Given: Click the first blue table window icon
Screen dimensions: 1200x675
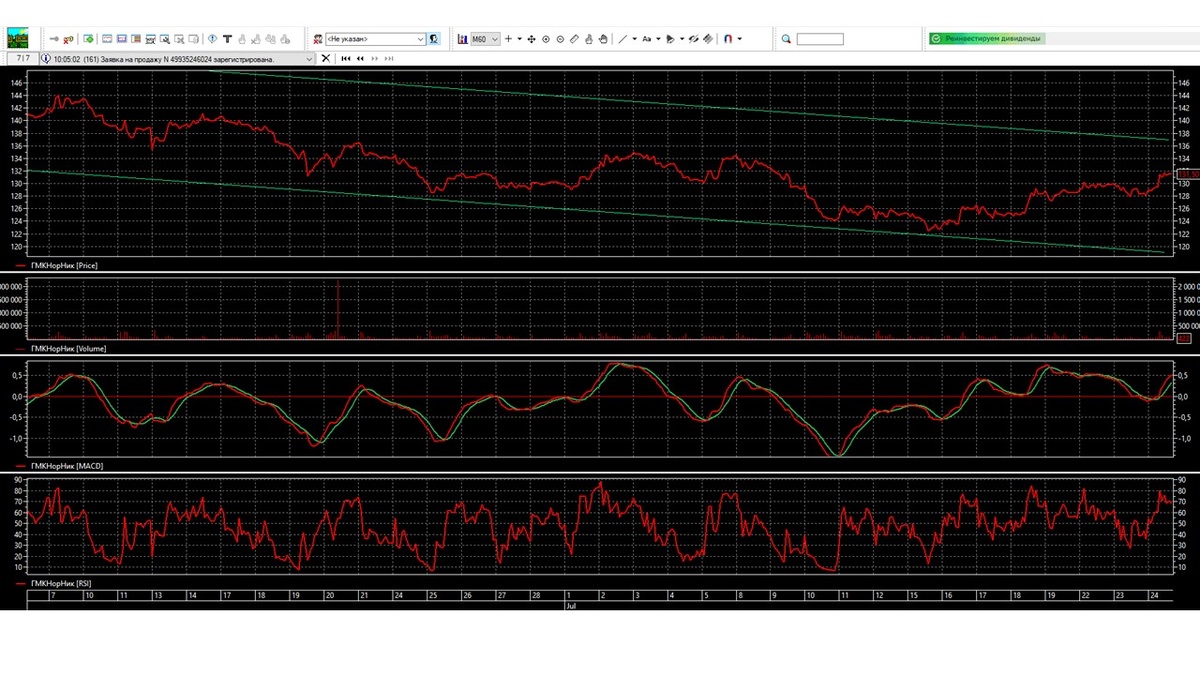Looking at the screenshot, I should (x=107, y=39).
